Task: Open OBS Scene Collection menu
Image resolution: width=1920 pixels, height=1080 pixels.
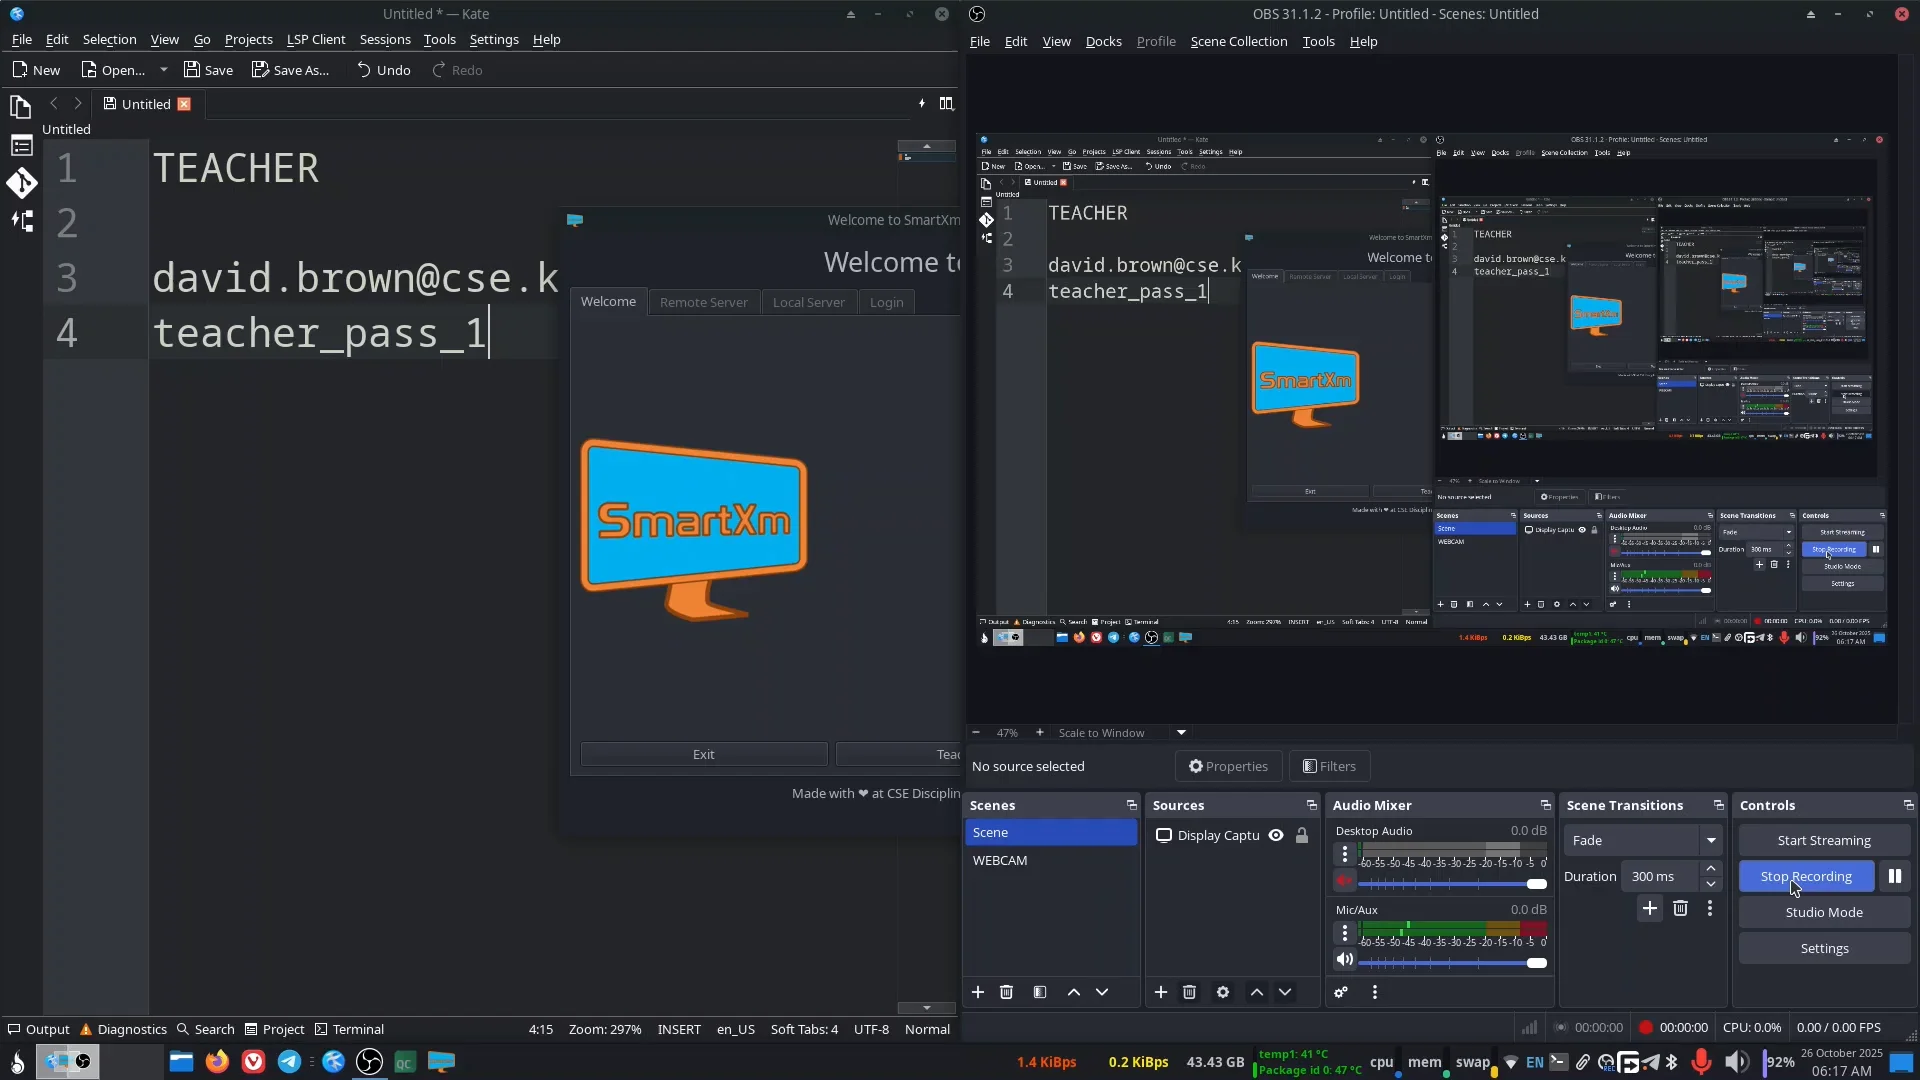Action: [1239, 41]
